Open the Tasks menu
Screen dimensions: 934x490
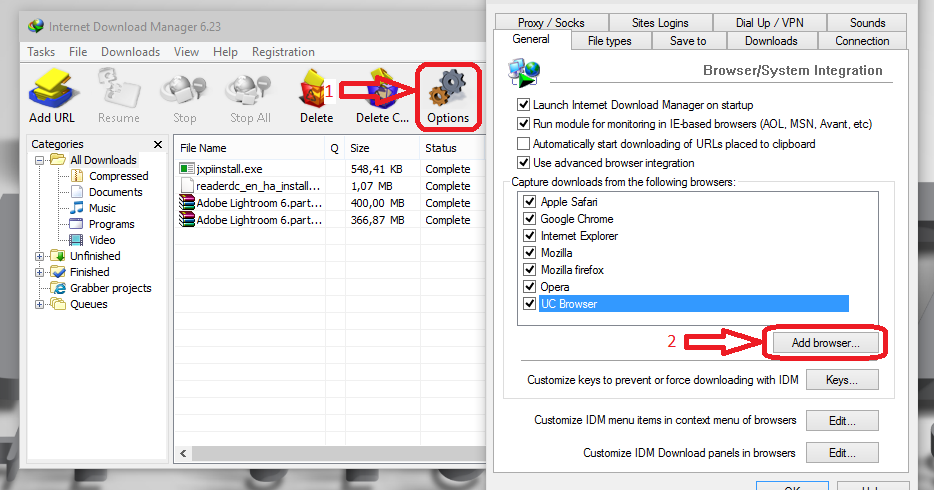pos(41,52)
